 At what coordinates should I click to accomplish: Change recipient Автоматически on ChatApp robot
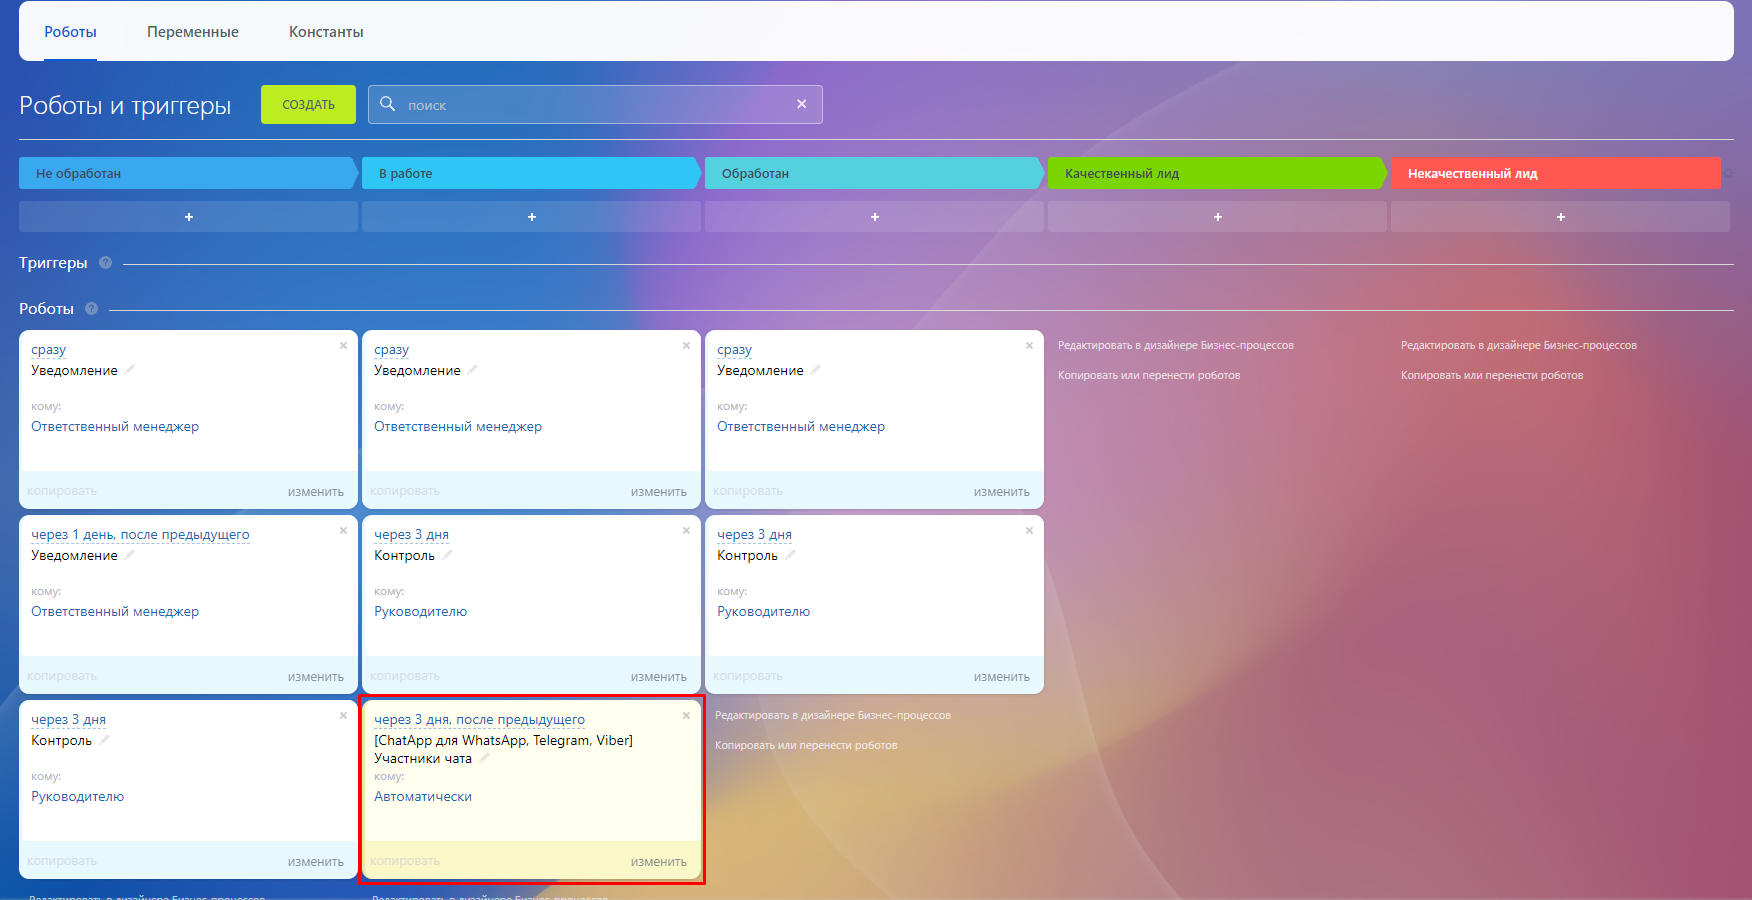(423, 797)
